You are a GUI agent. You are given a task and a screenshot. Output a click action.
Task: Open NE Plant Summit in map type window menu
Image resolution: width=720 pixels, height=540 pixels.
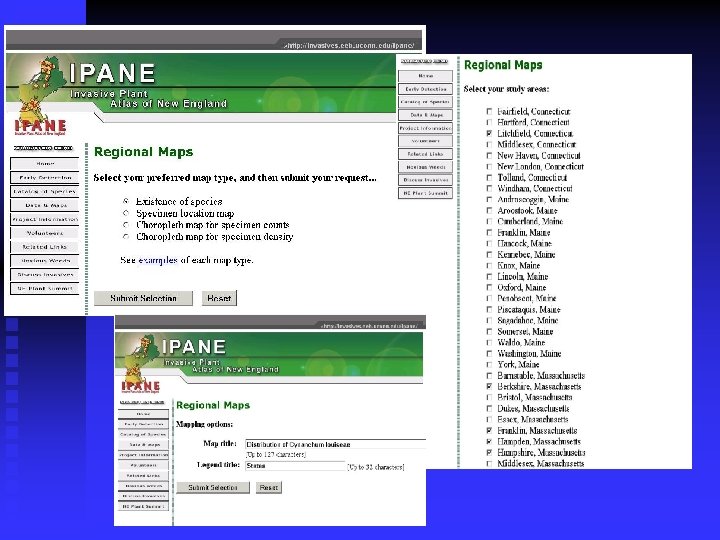pos(45,288)
